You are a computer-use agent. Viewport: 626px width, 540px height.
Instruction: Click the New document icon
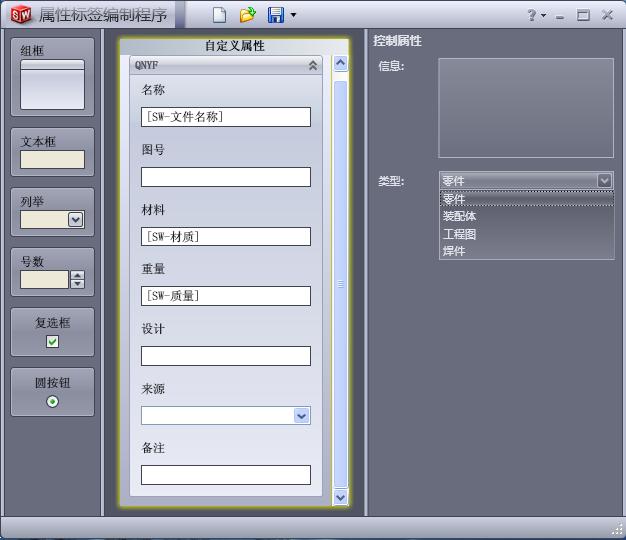pyautogui.click(x=219, y=15)
